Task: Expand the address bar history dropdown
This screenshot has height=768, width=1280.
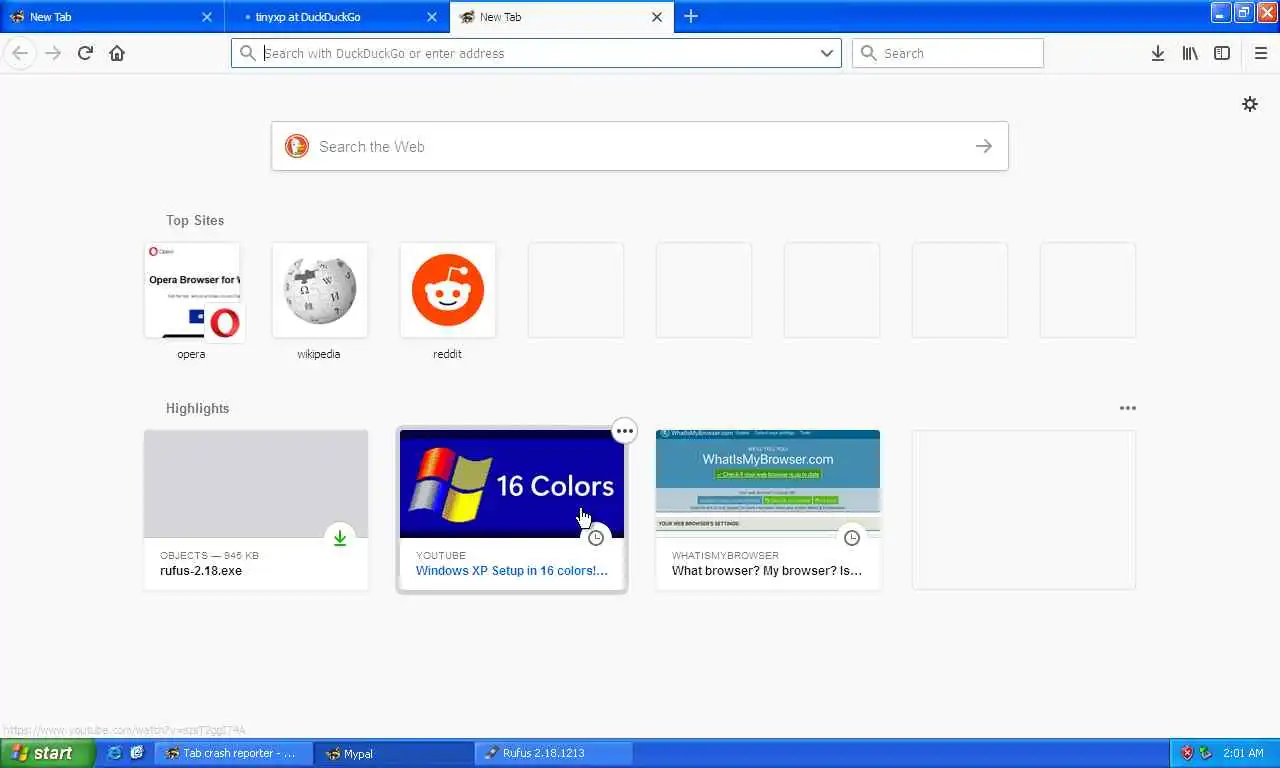Action: (x=827, y=53)
